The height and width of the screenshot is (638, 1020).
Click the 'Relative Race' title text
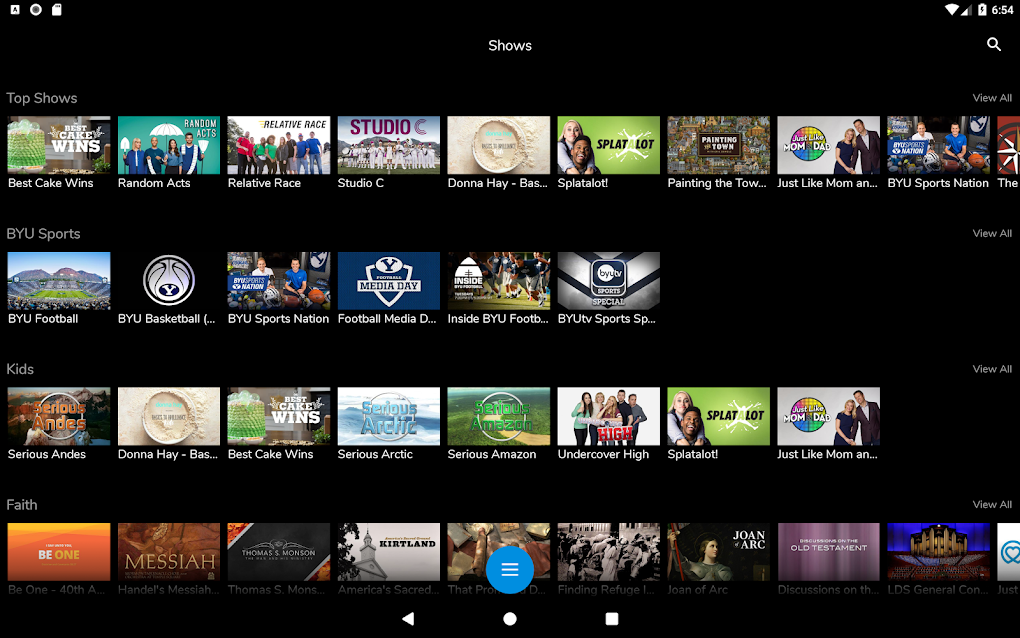pos(264,183)
